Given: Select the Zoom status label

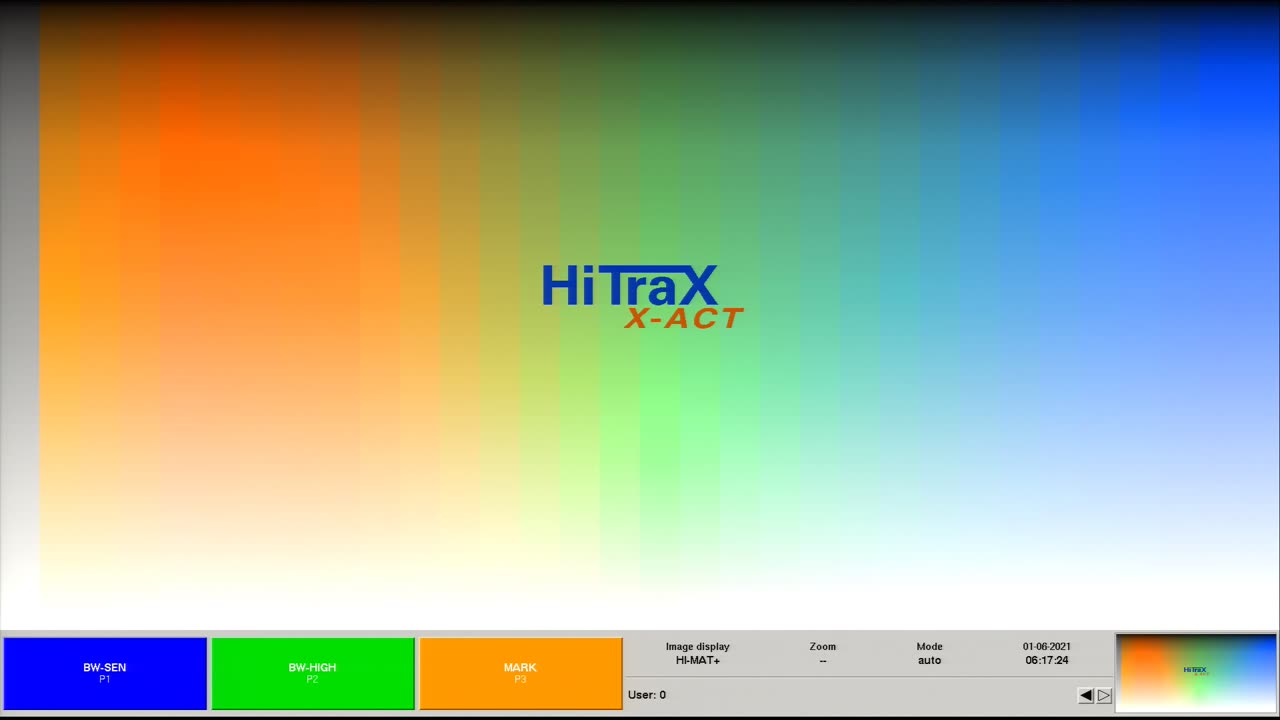Looking at the screenshot, I should (x=822, y=646).
